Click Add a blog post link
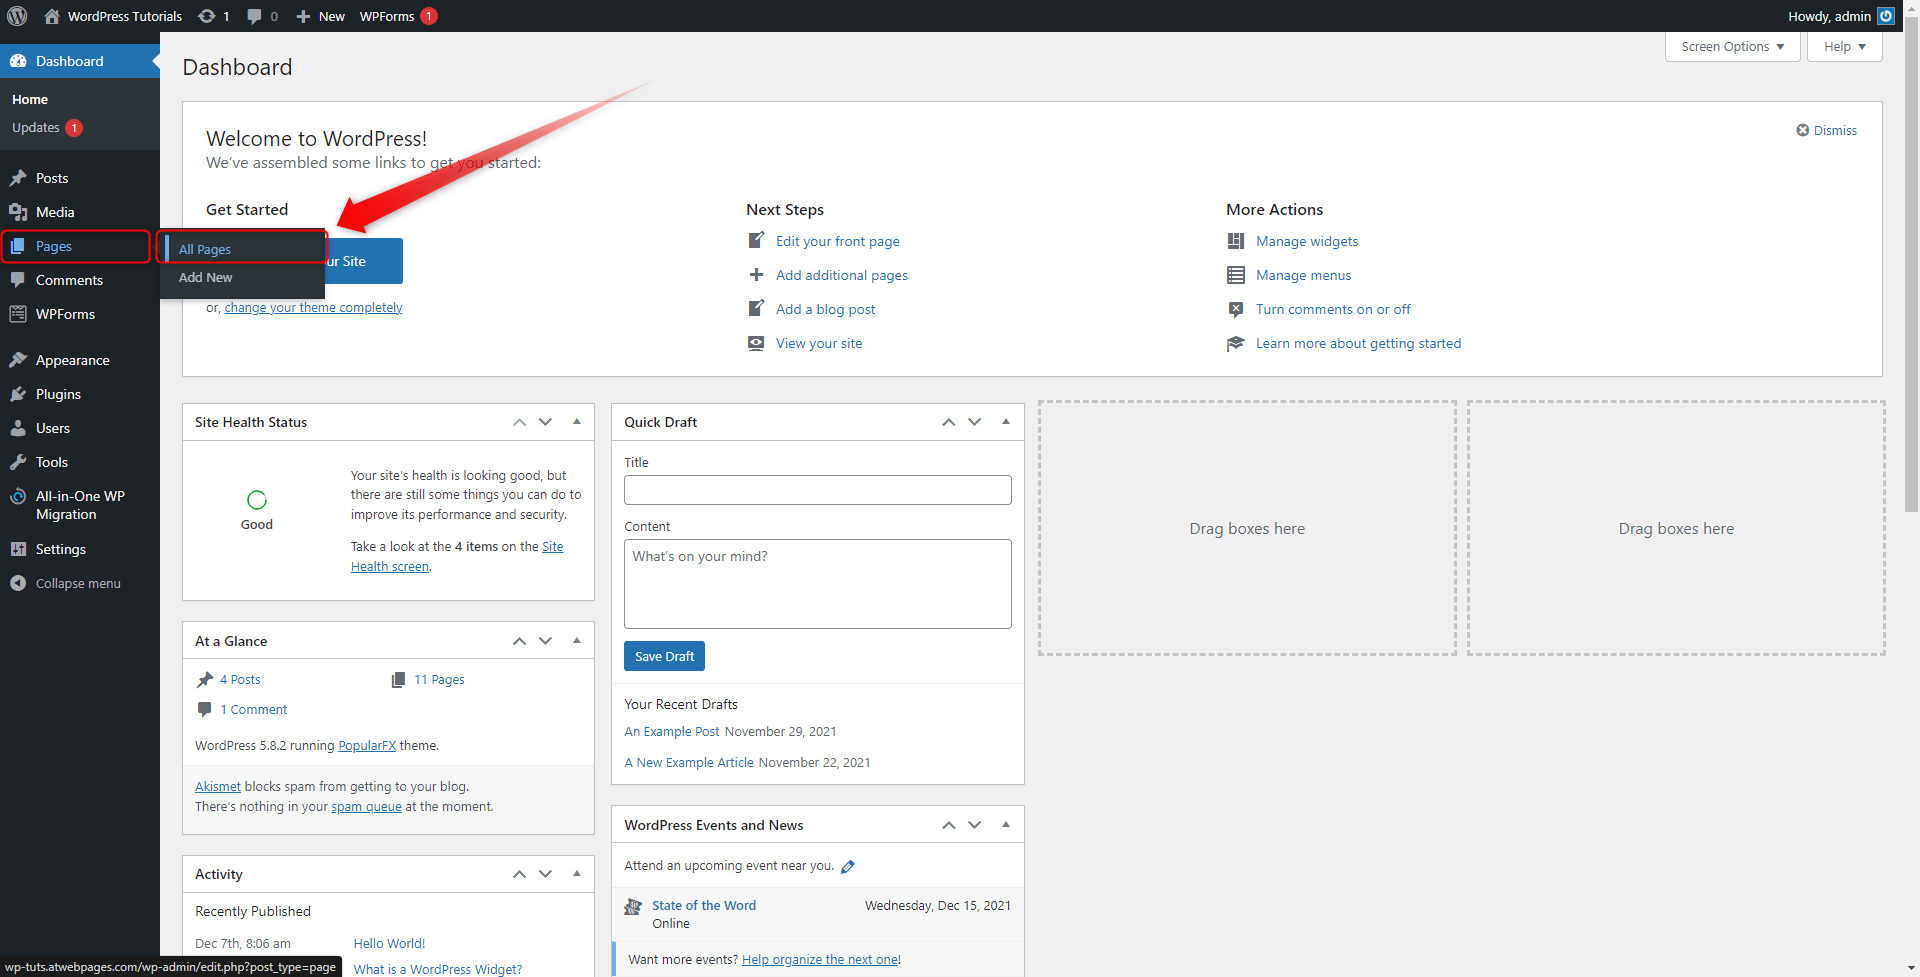Viewport: 1920px width, 977px height. [825, 309]
